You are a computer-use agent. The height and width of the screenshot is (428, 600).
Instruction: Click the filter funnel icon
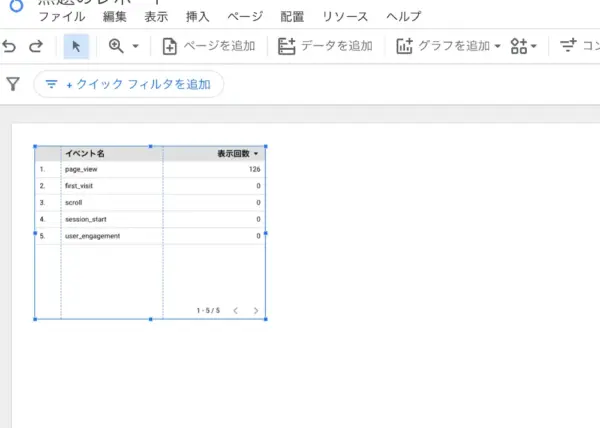tap(13, 84)
